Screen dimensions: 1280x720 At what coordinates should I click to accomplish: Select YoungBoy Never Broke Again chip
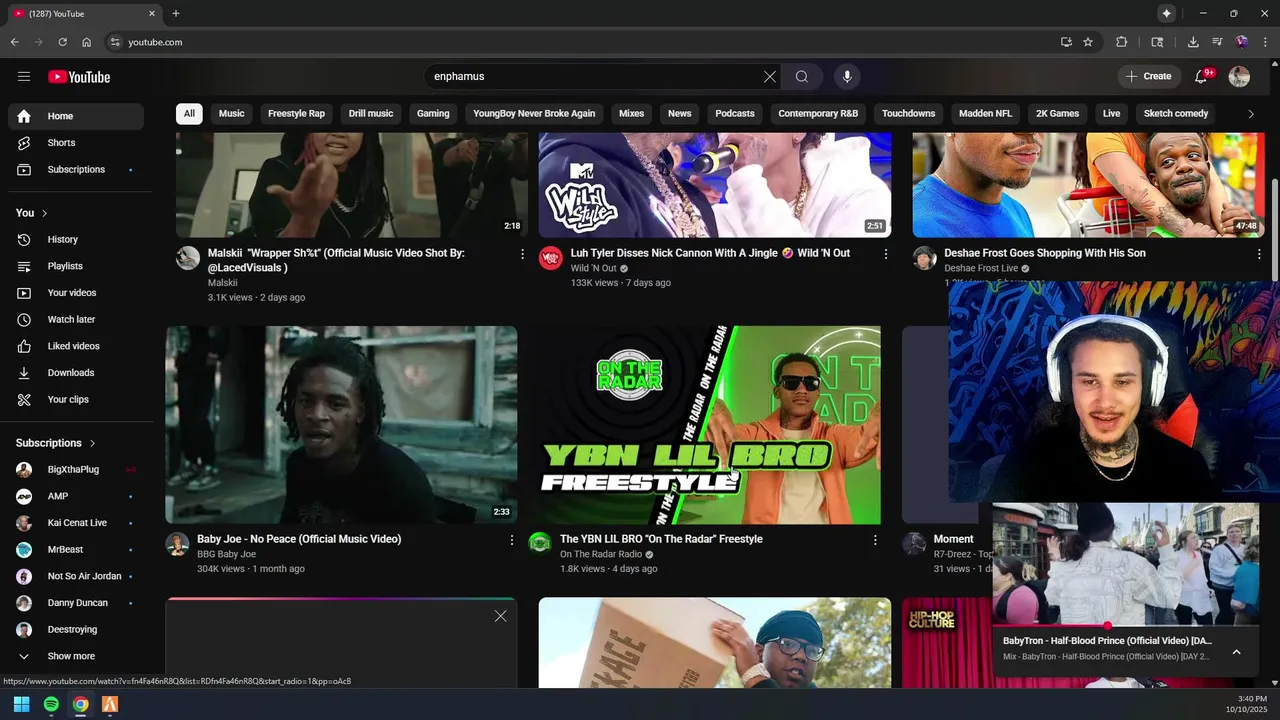click(x=534, y=114)
